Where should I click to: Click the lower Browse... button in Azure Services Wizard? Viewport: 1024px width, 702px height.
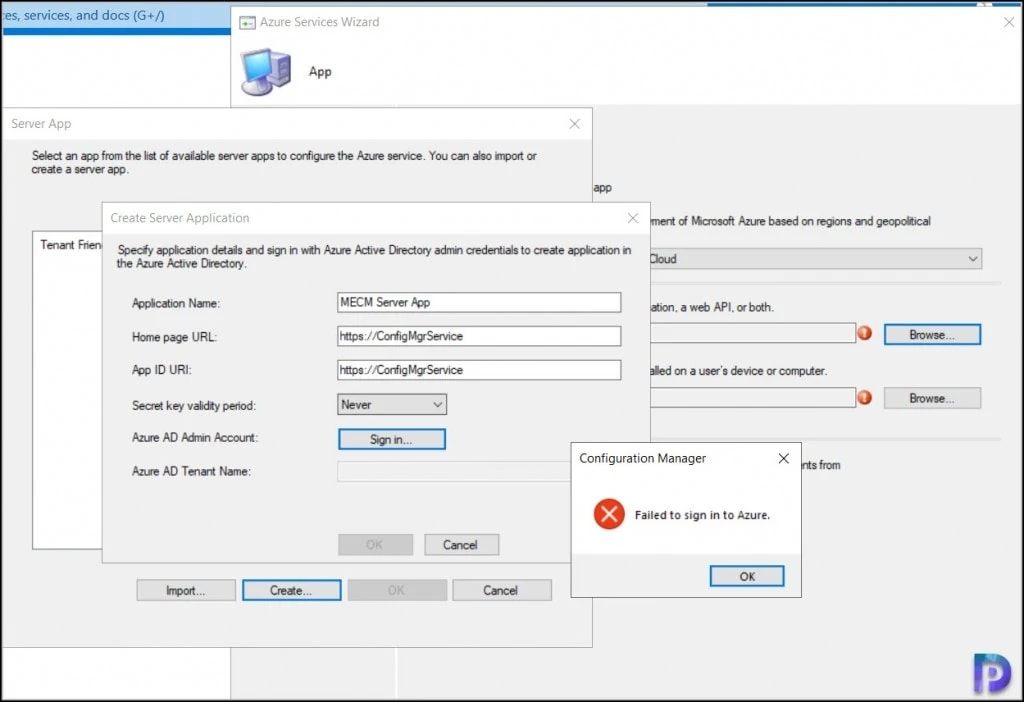(x=932, y=398)
